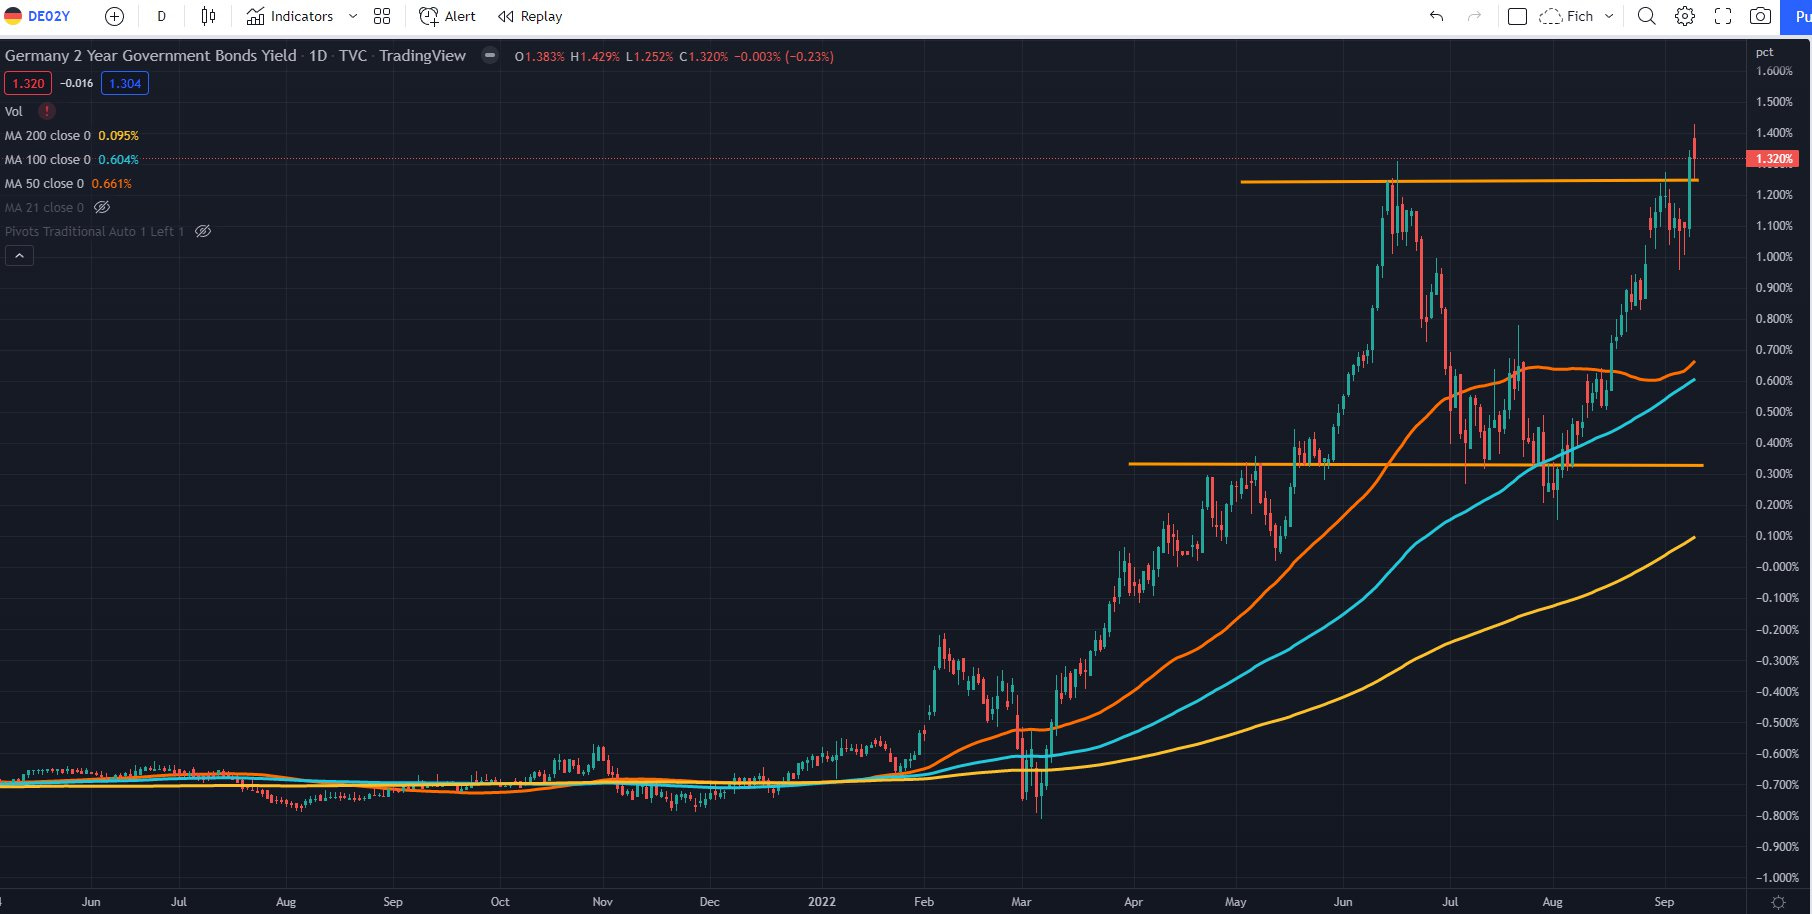
Task: Enter fullscreen mode
Action: tap(1723, 16)
